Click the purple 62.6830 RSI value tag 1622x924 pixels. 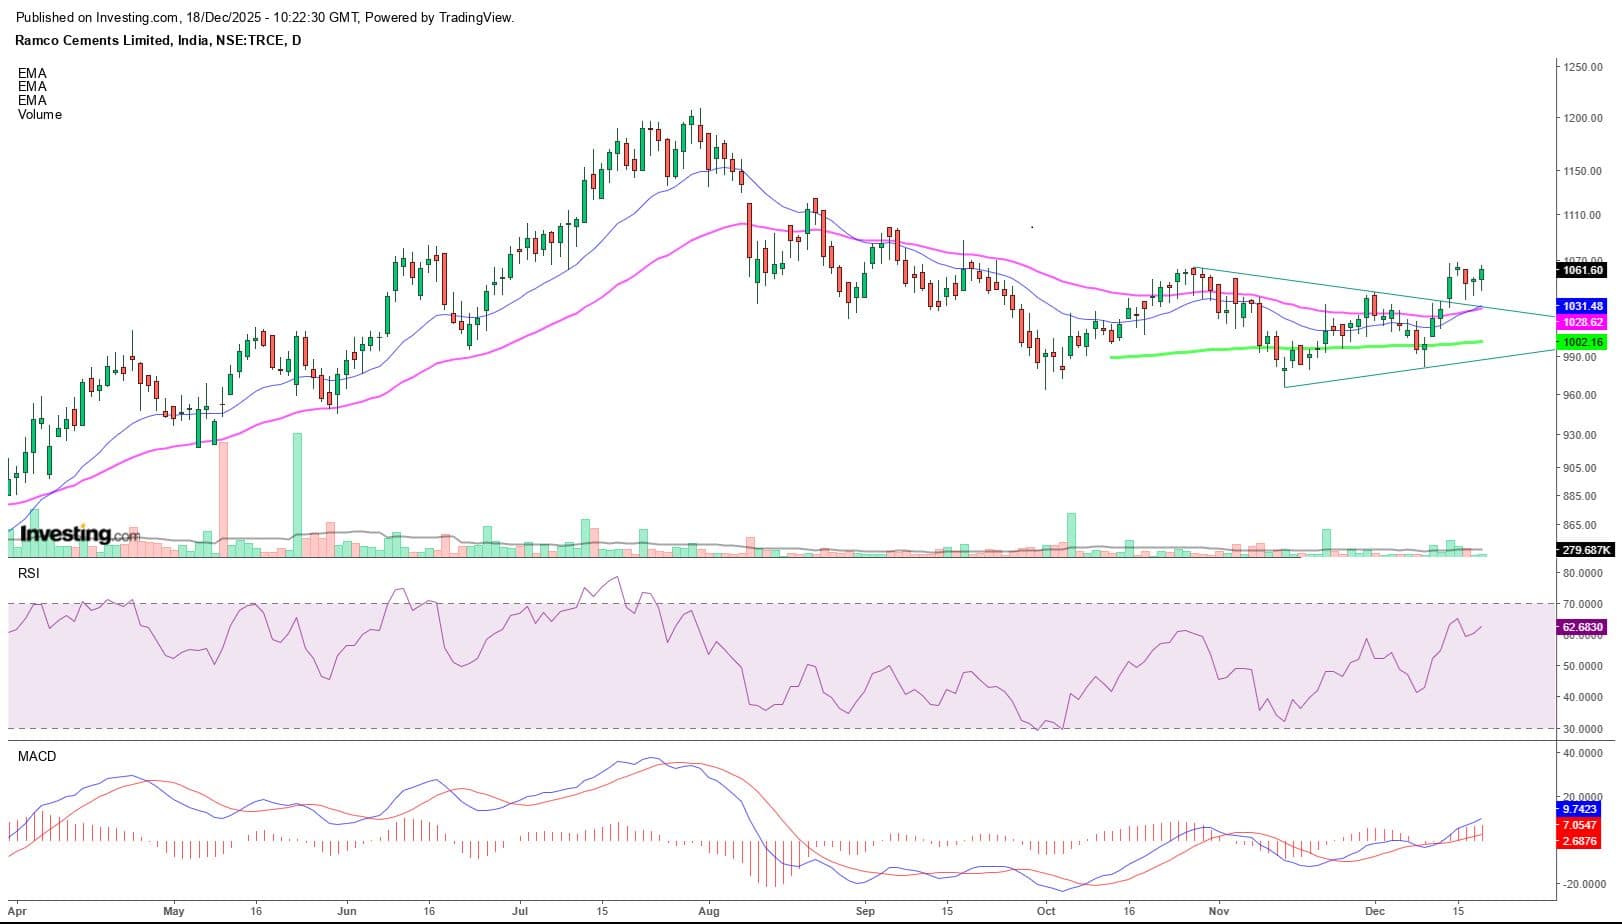click(1582, 627)
